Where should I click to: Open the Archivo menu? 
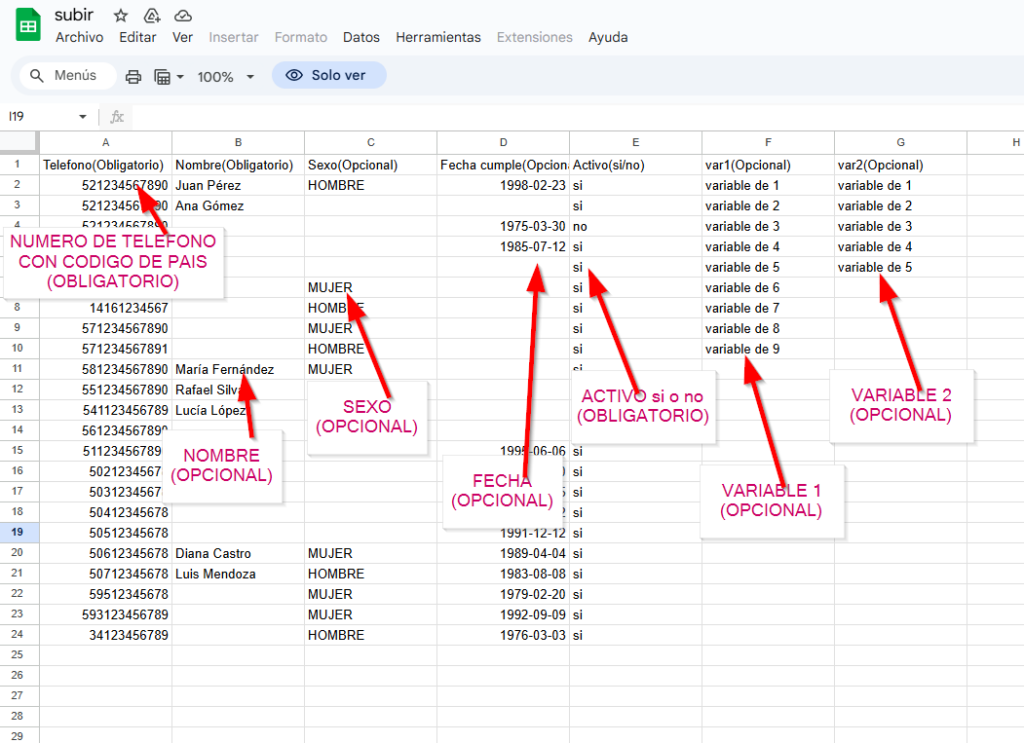[x=79, y=37]
